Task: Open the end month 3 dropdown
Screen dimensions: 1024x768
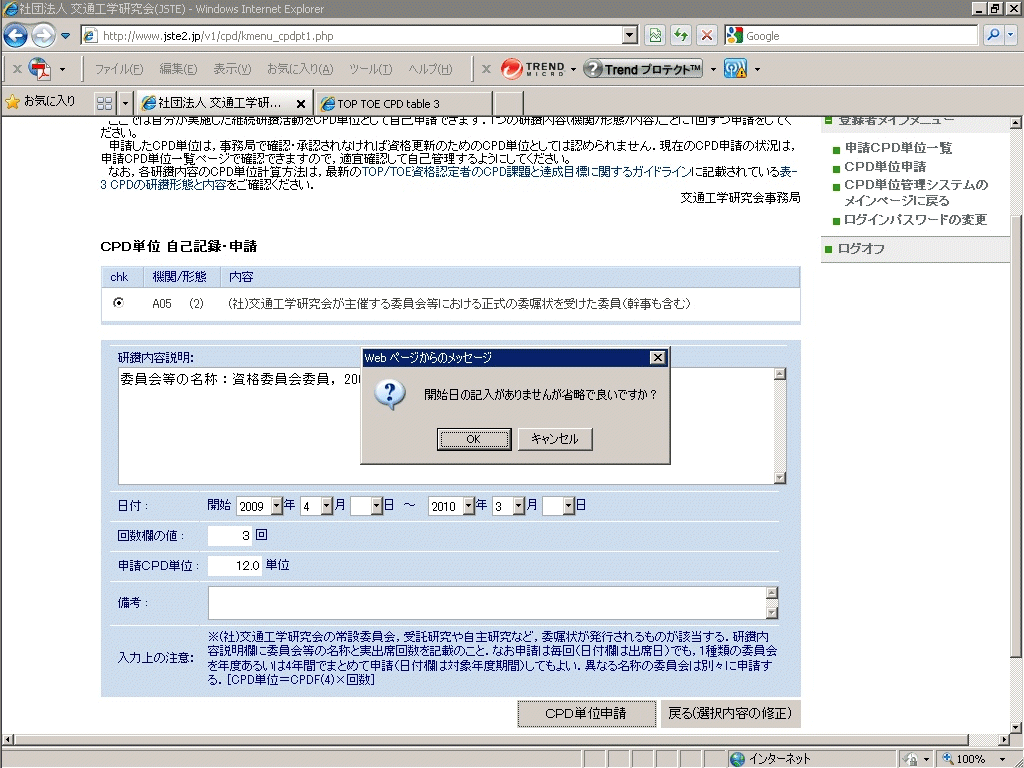Action: [519, 505]
